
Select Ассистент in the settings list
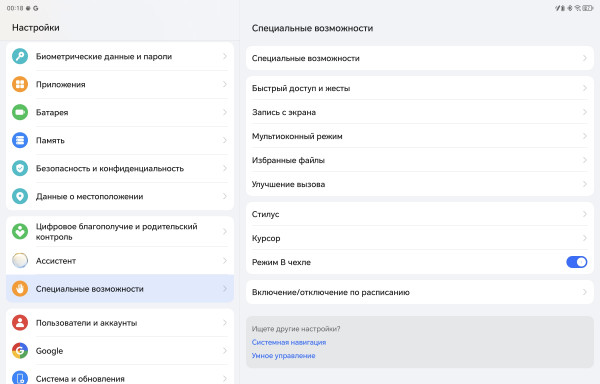point(120,260)
